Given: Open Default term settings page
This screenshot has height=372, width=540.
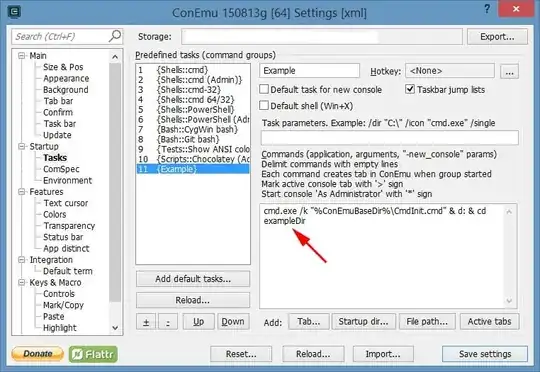Looking at the screenshot, I should click(x=68, y=271).
